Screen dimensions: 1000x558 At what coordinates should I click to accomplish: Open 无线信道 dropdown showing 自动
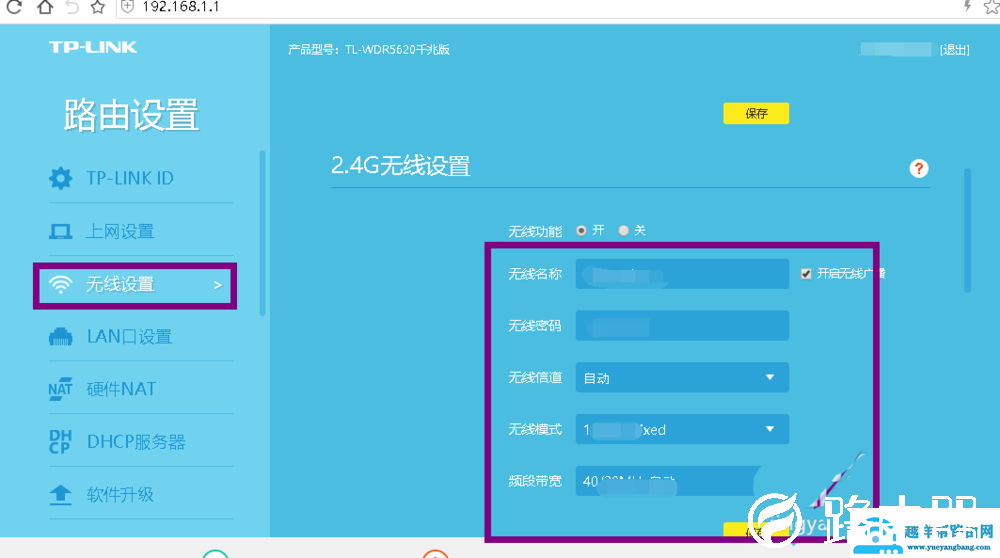pos(682,378)
